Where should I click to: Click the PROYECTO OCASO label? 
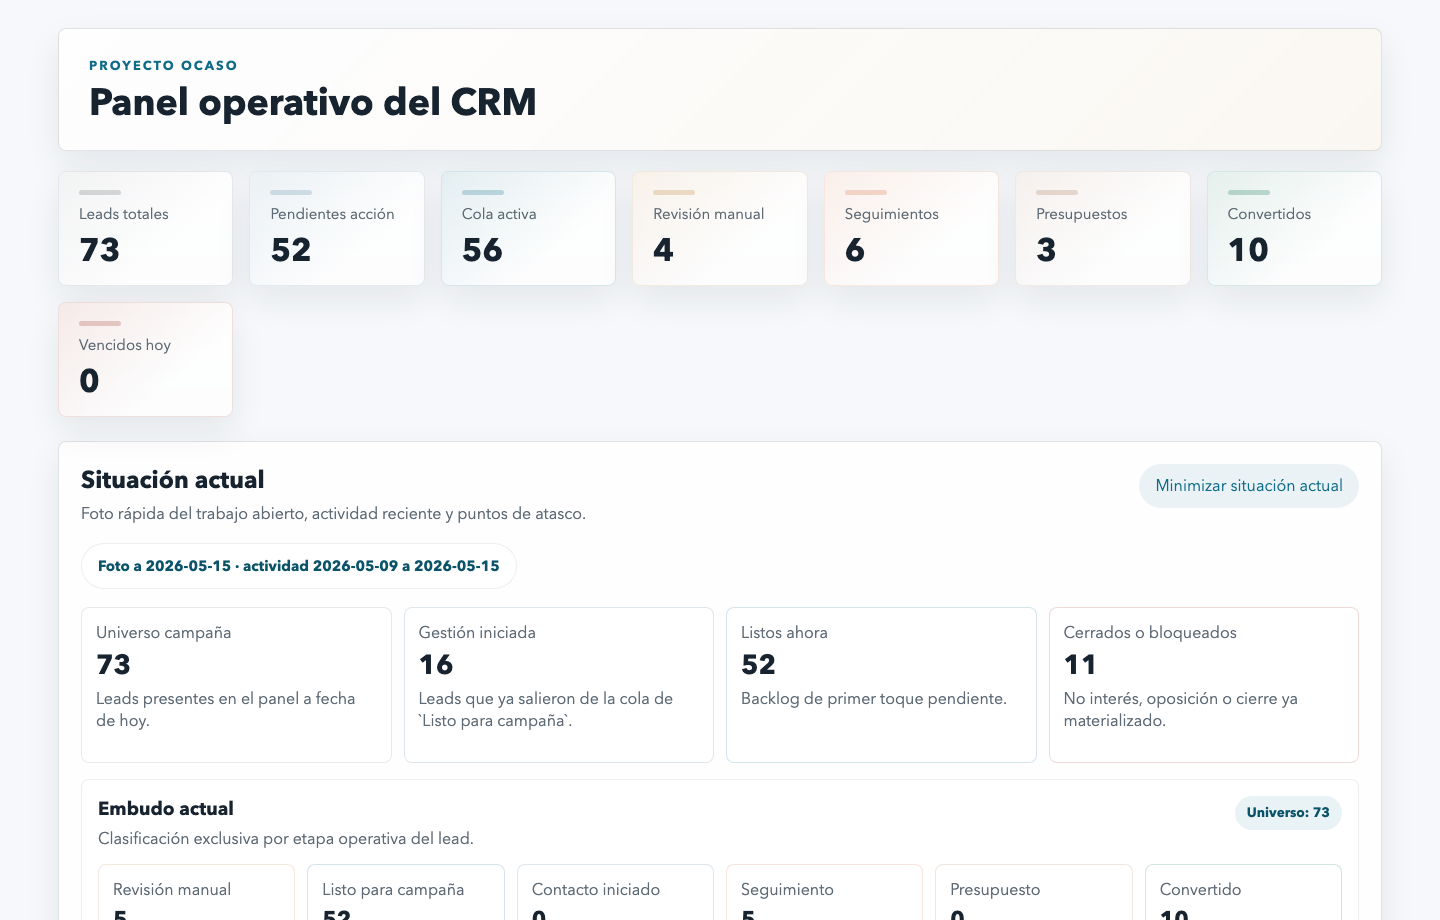point(163,66)
